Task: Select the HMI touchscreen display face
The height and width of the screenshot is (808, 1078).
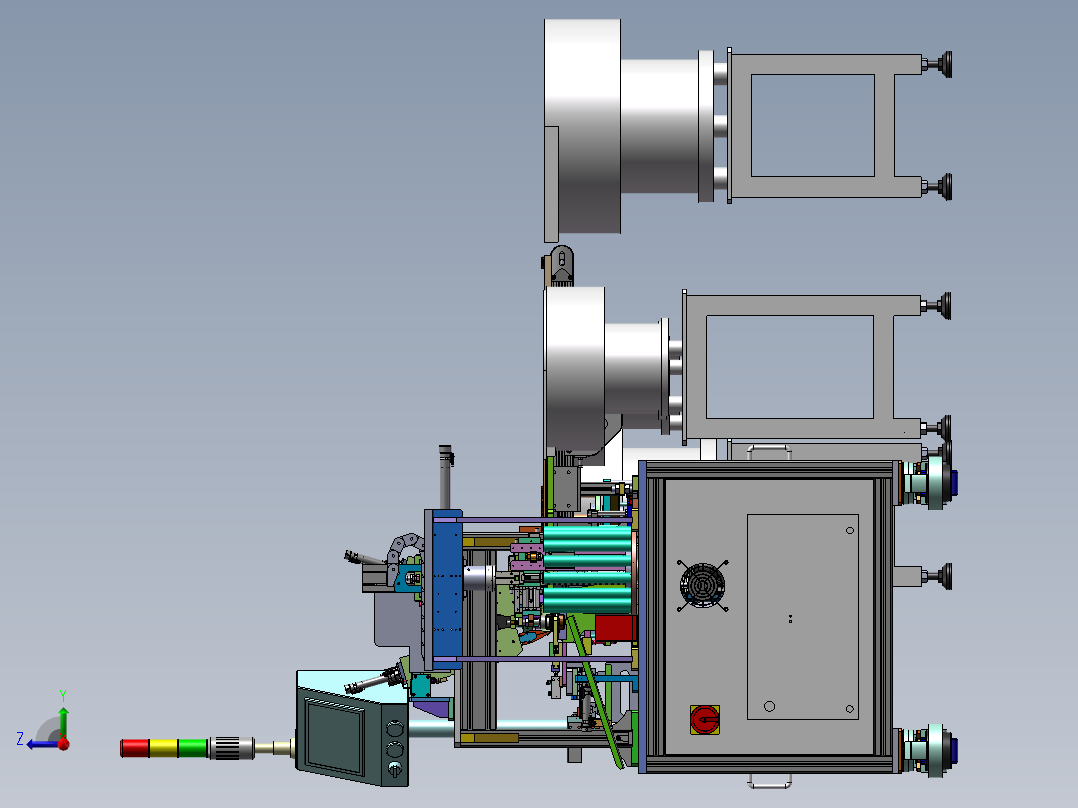Action: [x=335, y=736]
